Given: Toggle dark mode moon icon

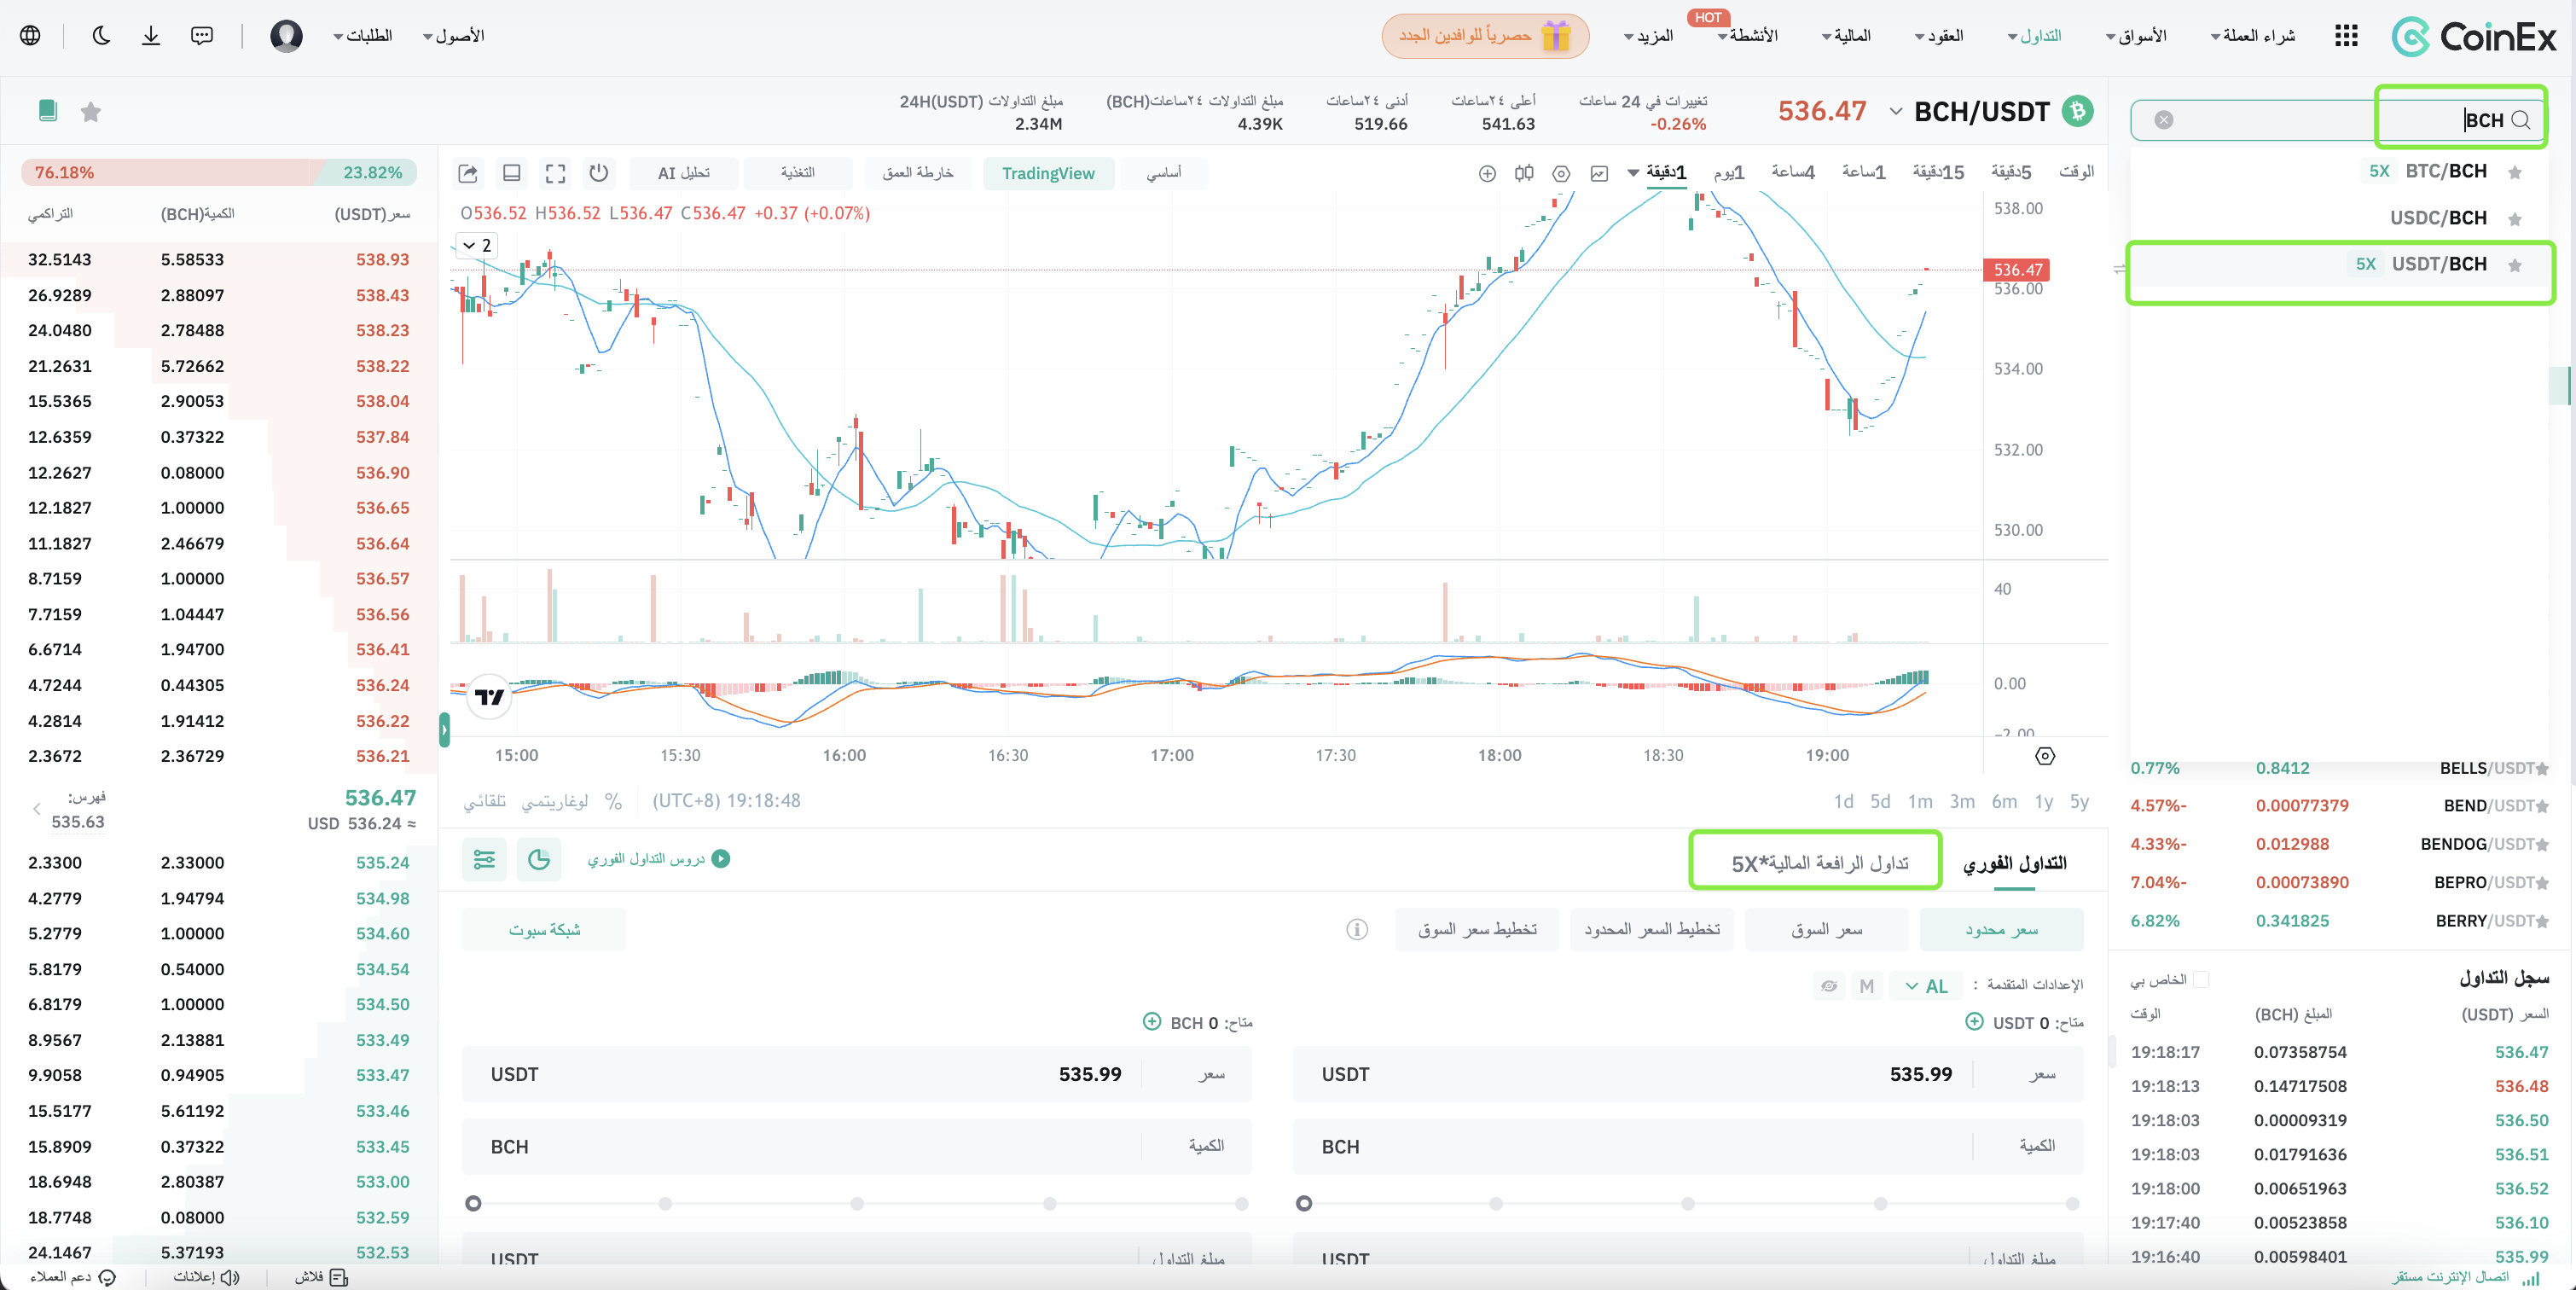Looking at the screenshot, I should click(101, 36).
